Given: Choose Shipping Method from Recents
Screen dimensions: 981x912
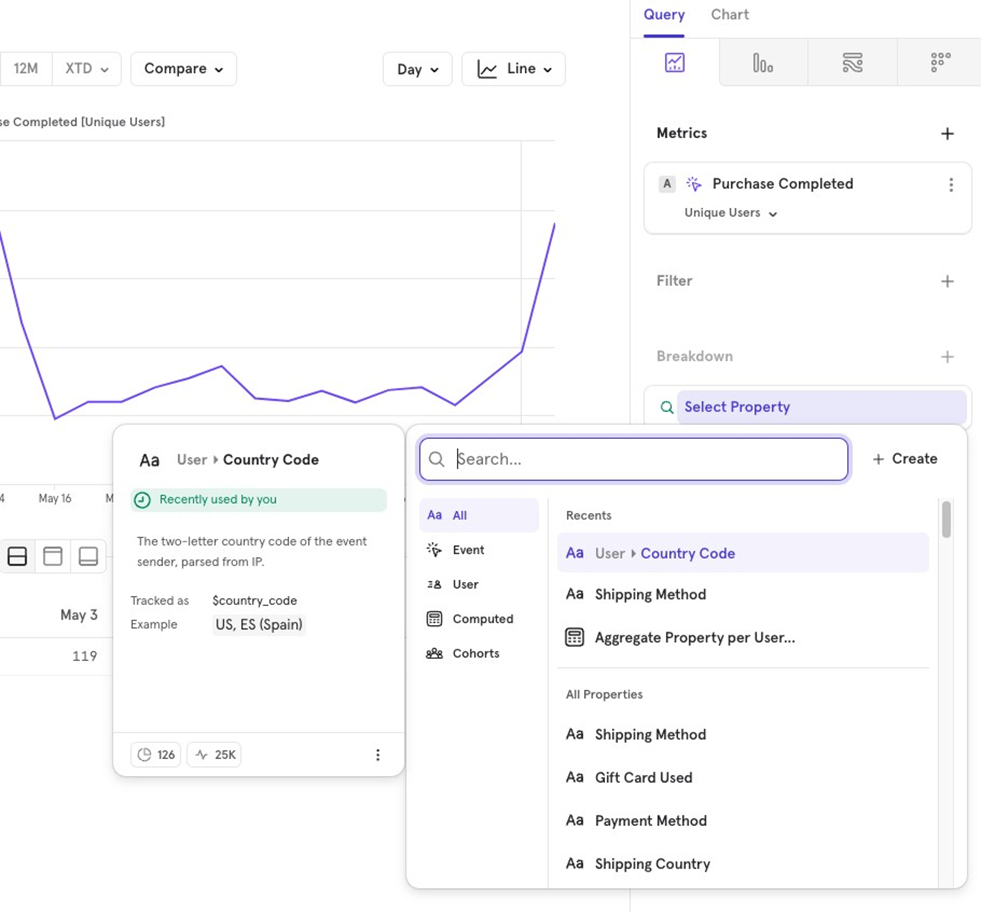Looking at the screenshot, I should click(x=650, y=594).
